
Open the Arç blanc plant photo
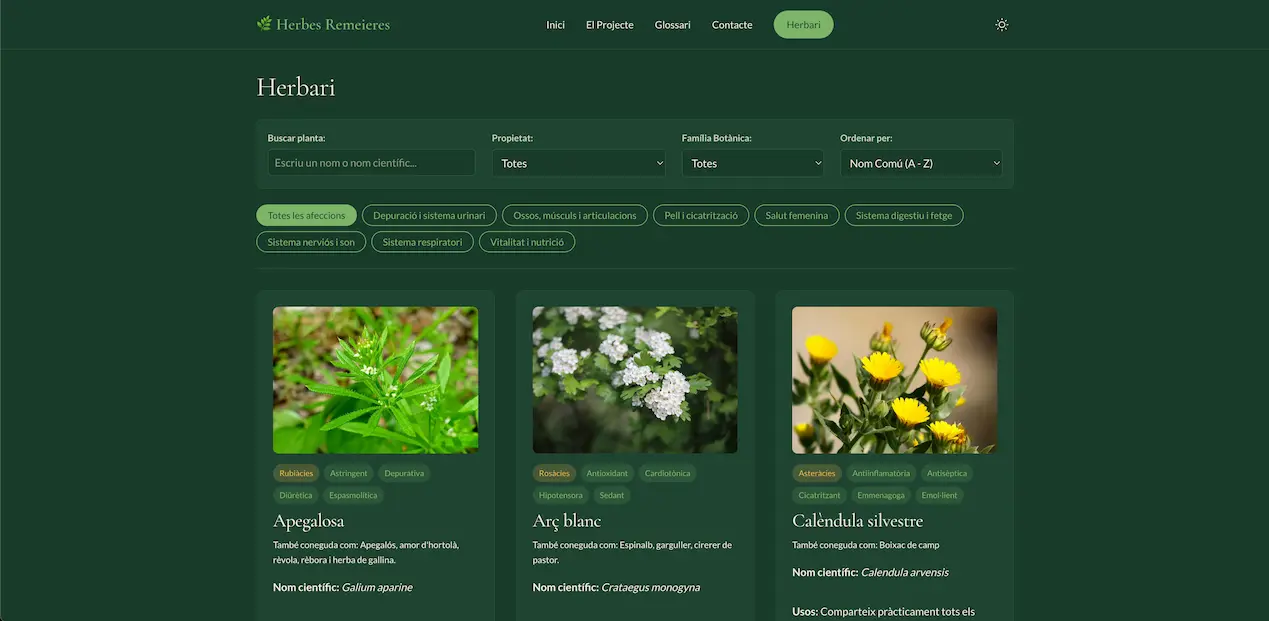635,380
